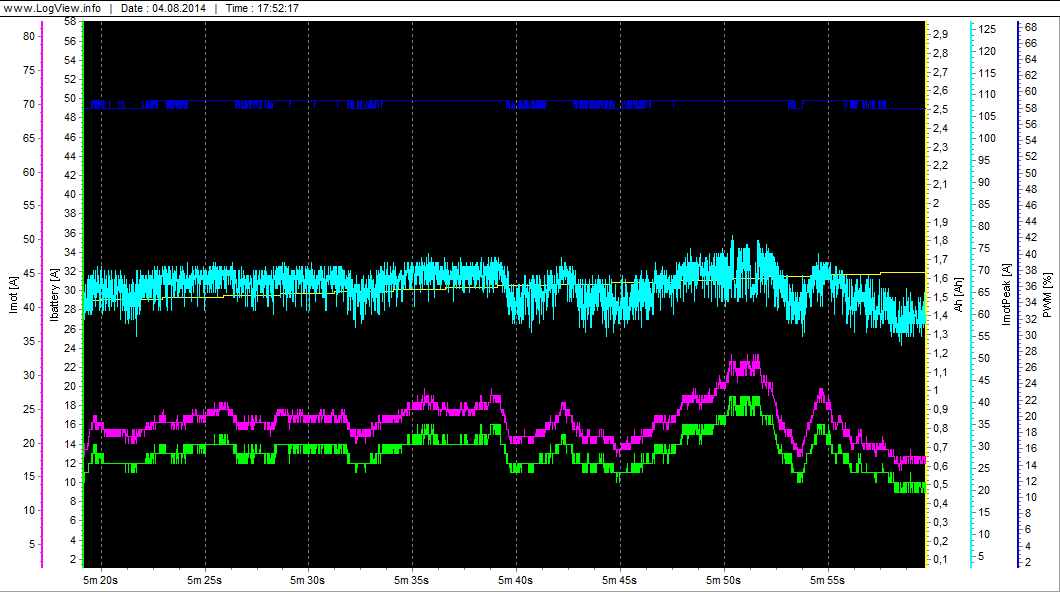Click value 100 on the ImotPeak axis
This screenshot has width=1060, height=592.
coord(987,139)
